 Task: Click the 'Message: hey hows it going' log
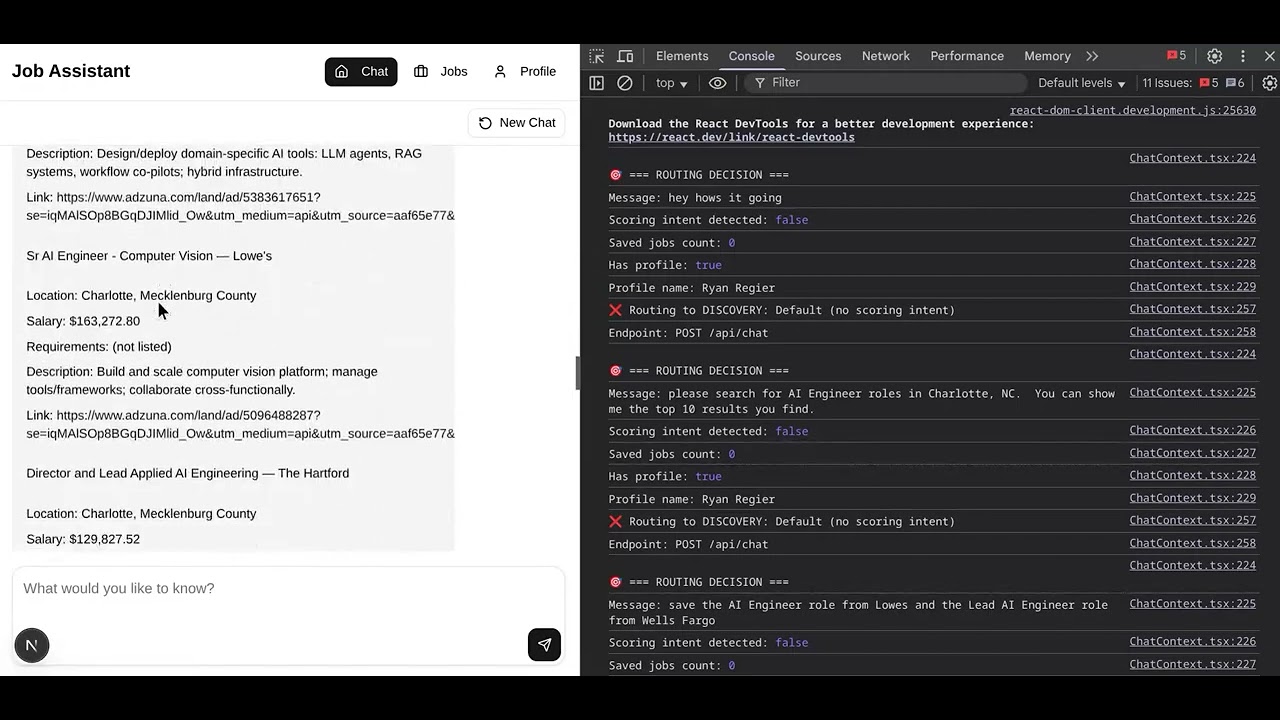[x=695, y=198]
